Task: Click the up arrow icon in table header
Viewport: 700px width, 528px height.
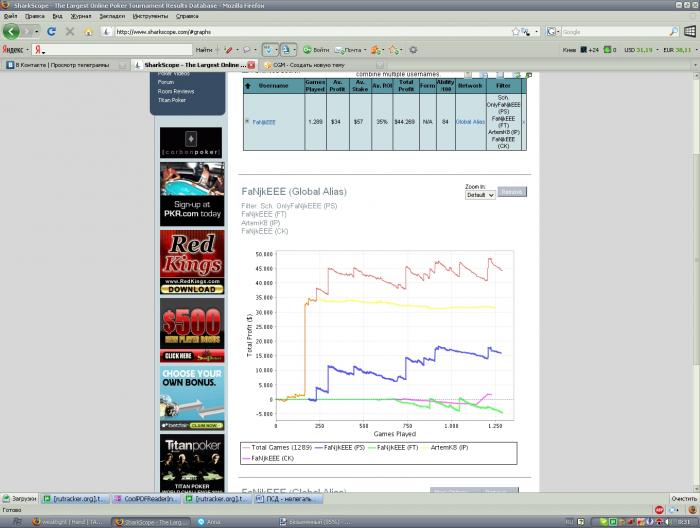Action: (248, 86)
